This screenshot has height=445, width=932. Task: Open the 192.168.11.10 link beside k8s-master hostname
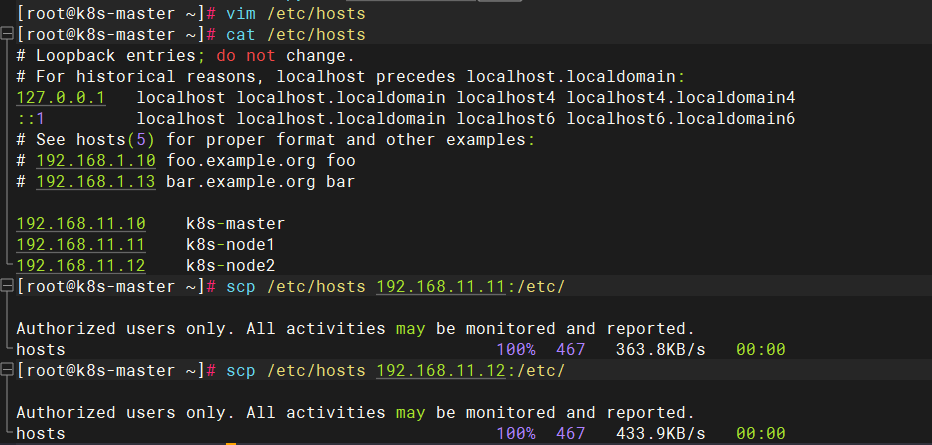click(x=81, y=223)
